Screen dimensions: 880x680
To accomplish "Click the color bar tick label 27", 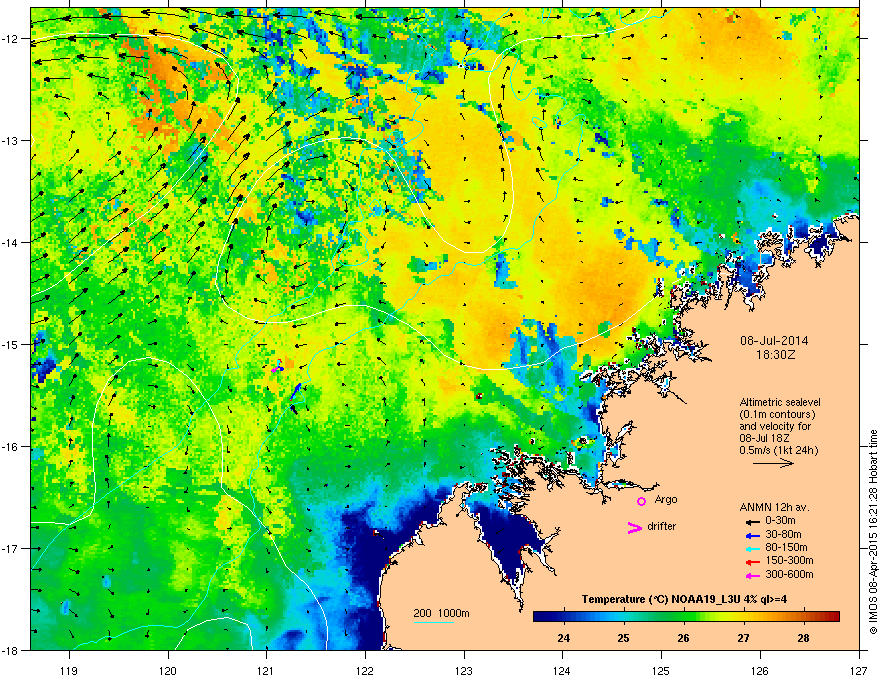I will (744, 638).
